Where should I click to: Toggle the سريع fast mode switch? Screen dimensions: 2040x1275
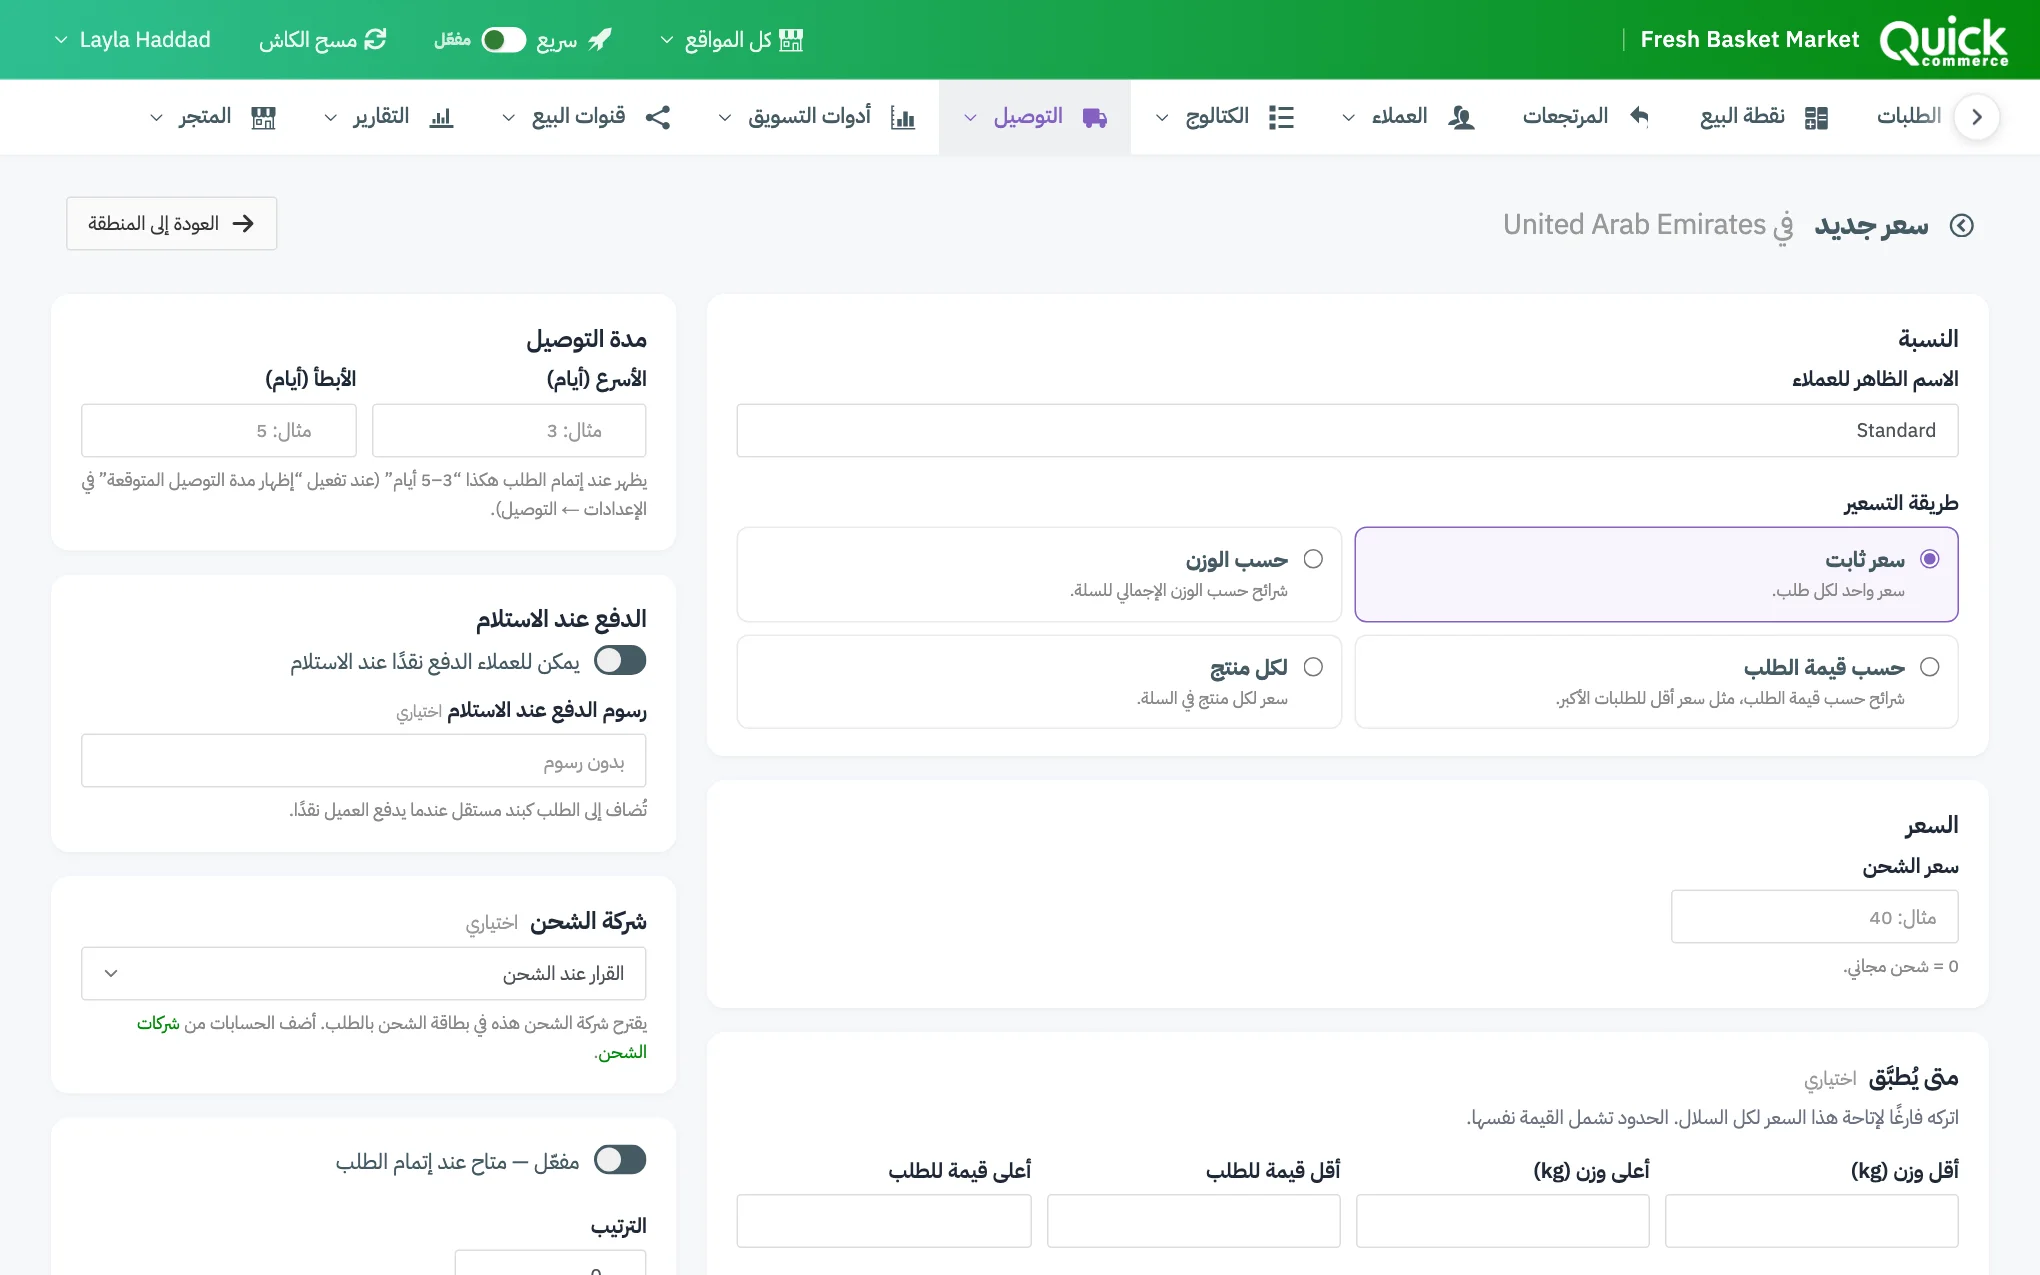[x=504, y=40]
